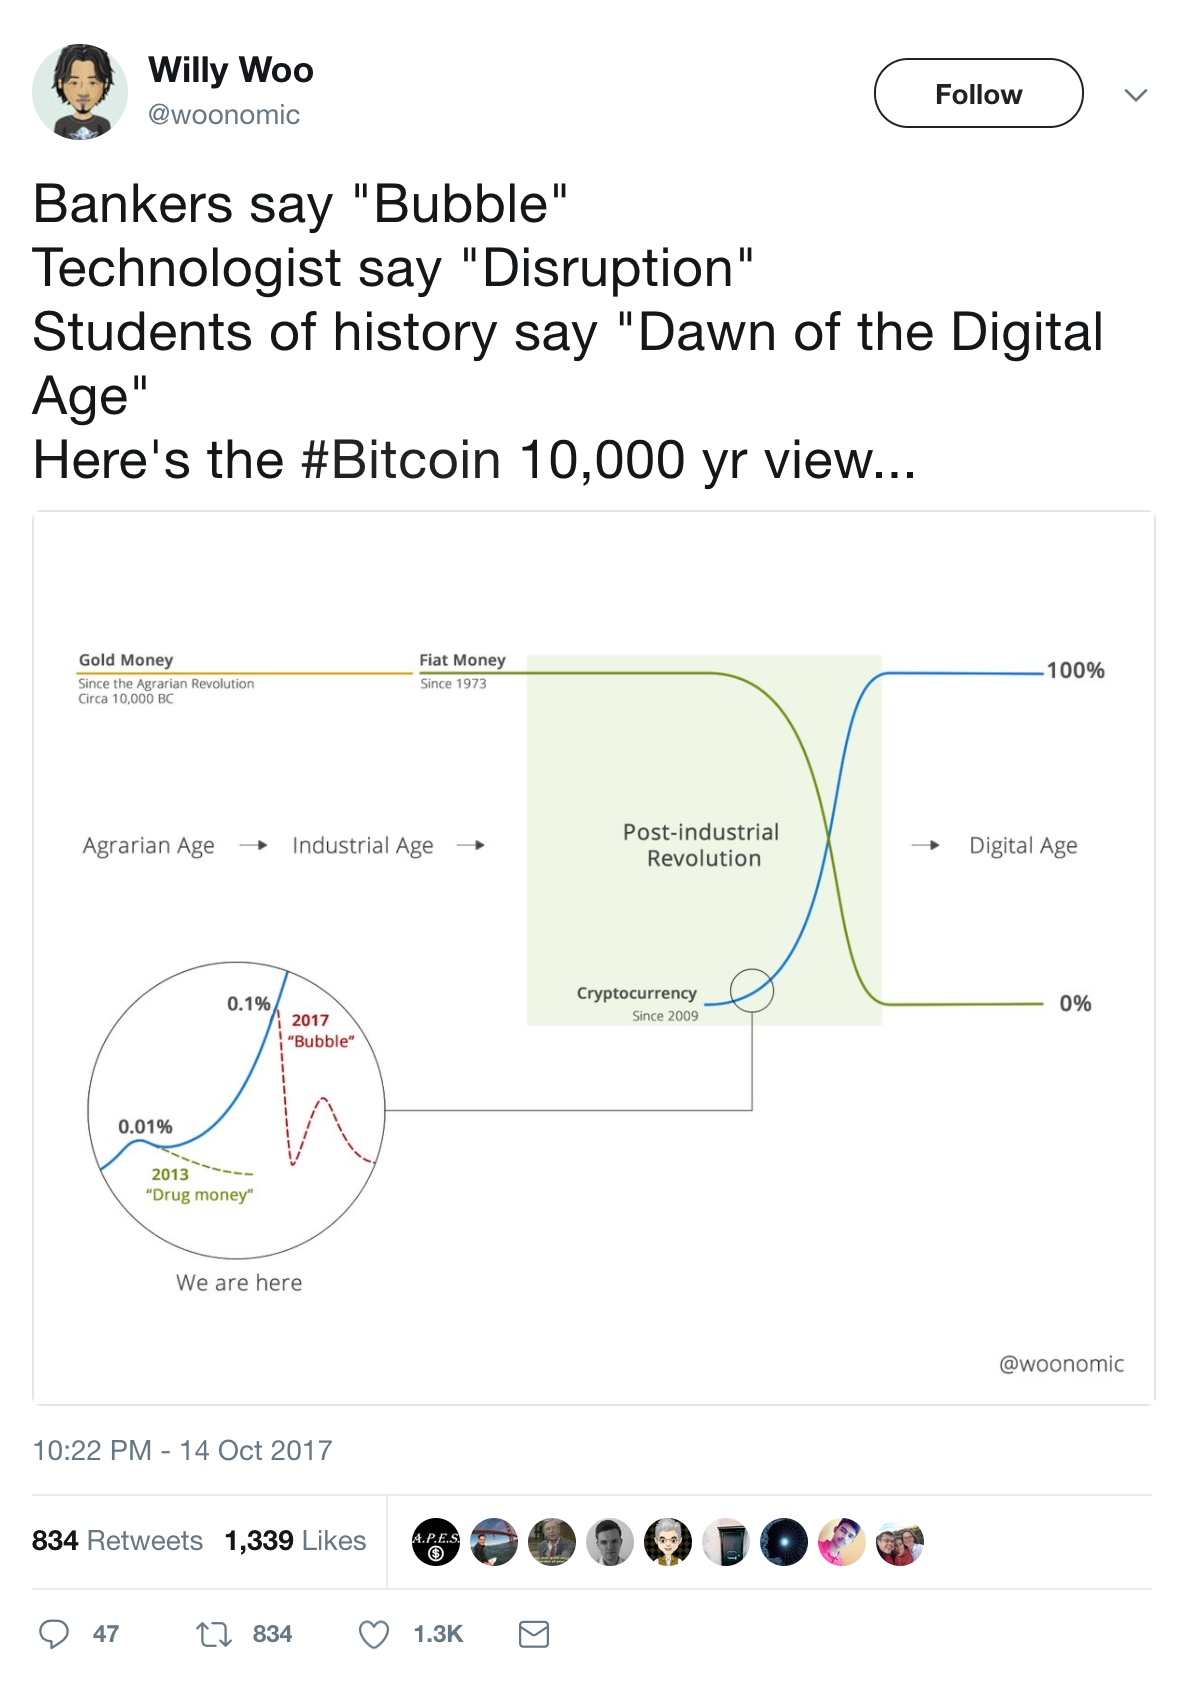1190x1702 pixels.
Task: Click the green-haired cartoon liker avatar
Action: coord(668,1542)
